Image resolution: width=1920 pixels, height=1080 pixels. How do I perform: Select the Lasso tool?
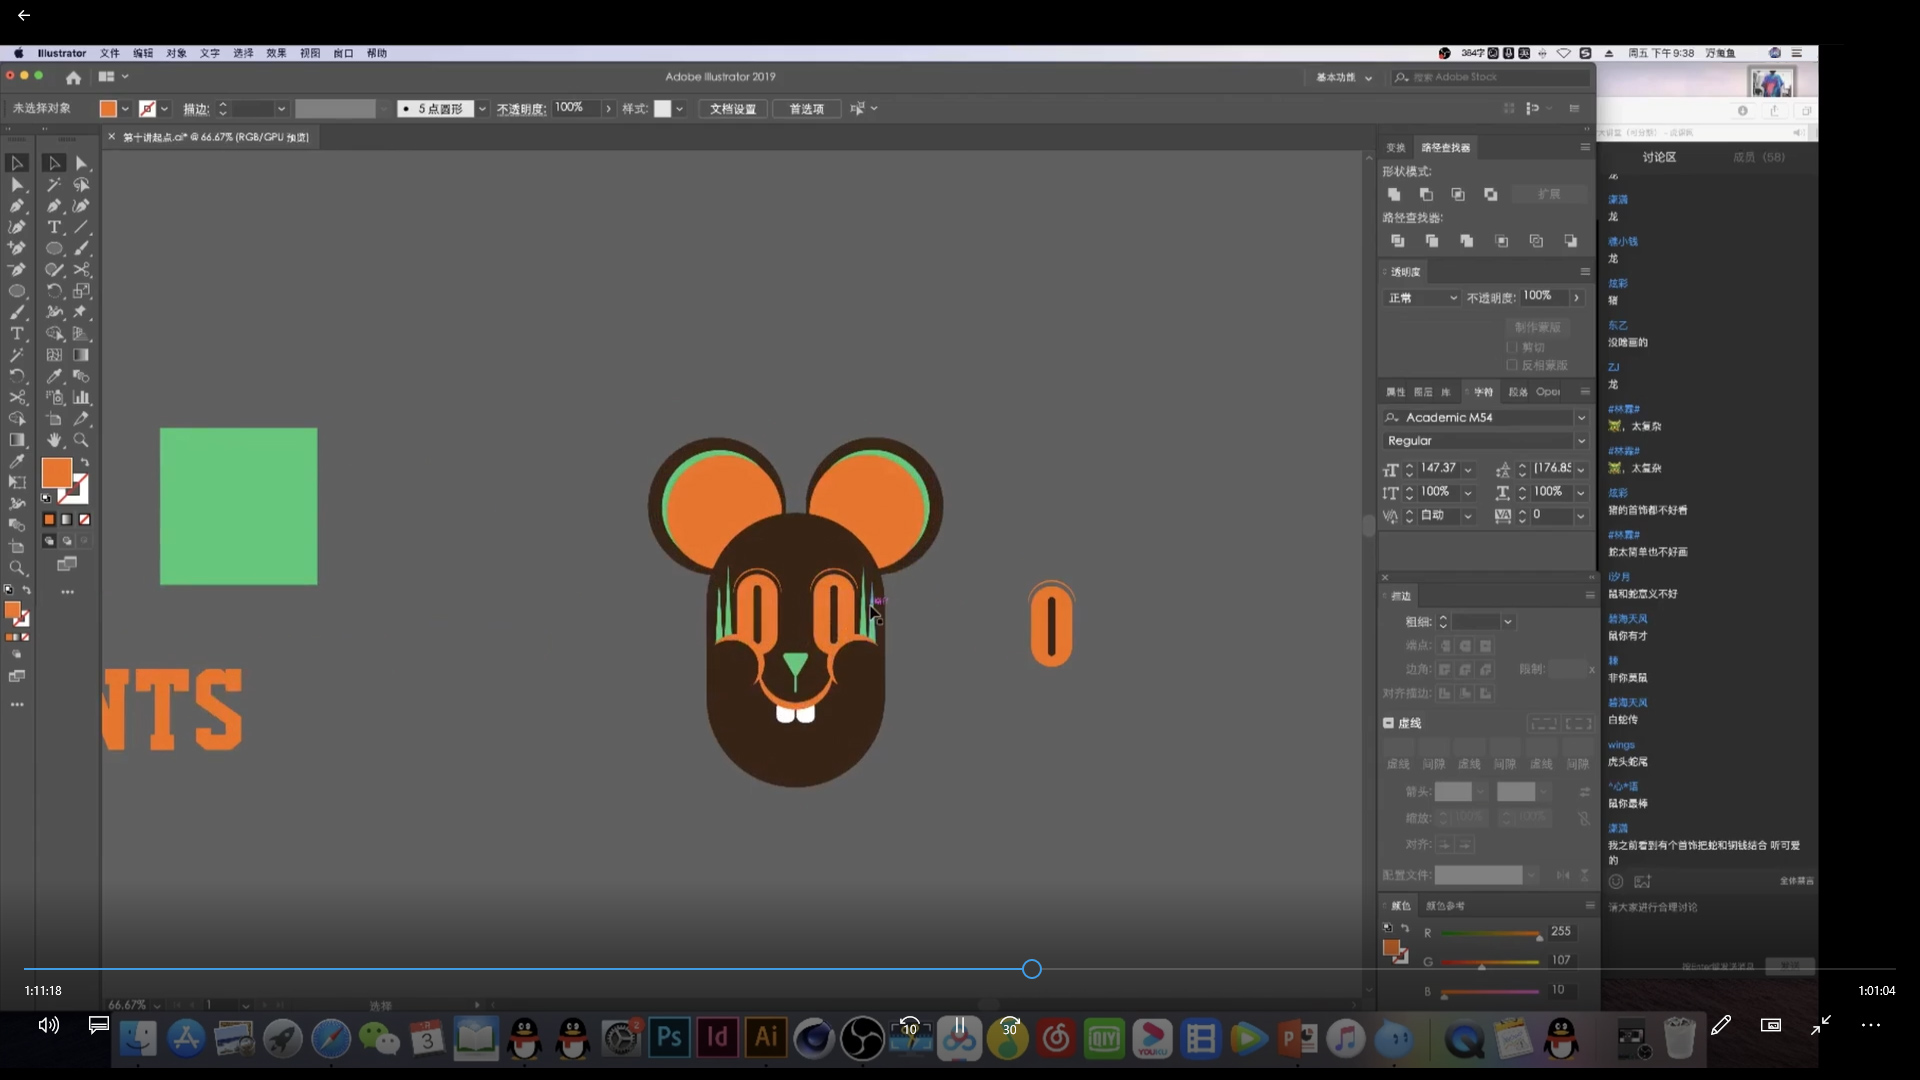82,185
